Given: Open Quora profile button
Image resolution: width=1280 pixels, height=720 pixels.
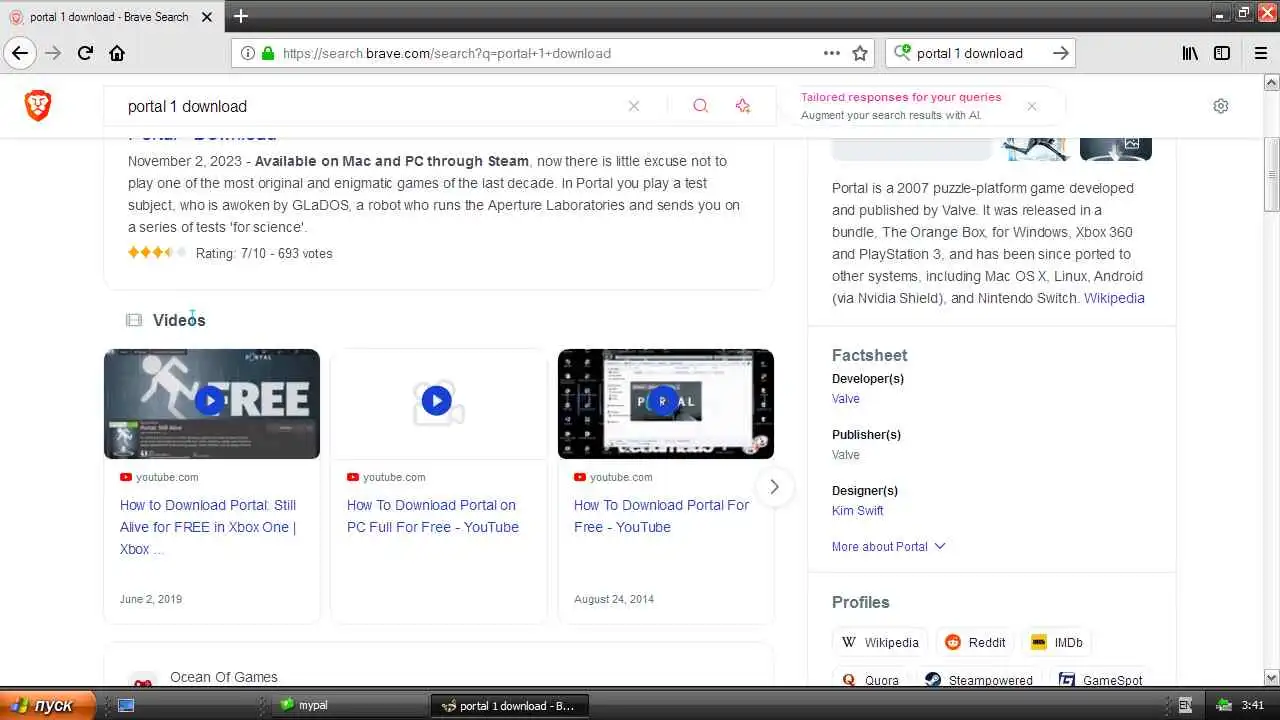Looking at the screenshot, I should coord(870,679).
